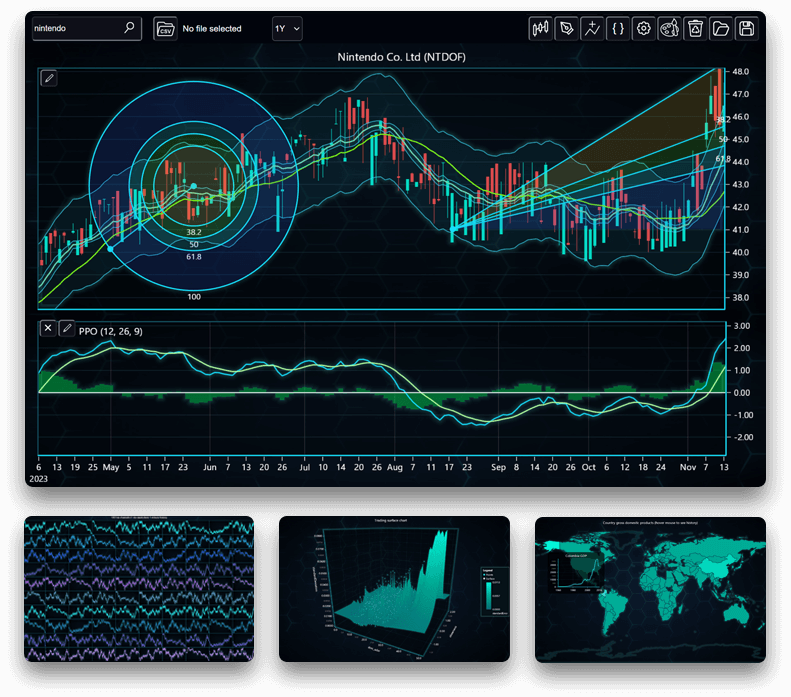Click the pencil edit icon on price chart

click(x=49, y=78)
